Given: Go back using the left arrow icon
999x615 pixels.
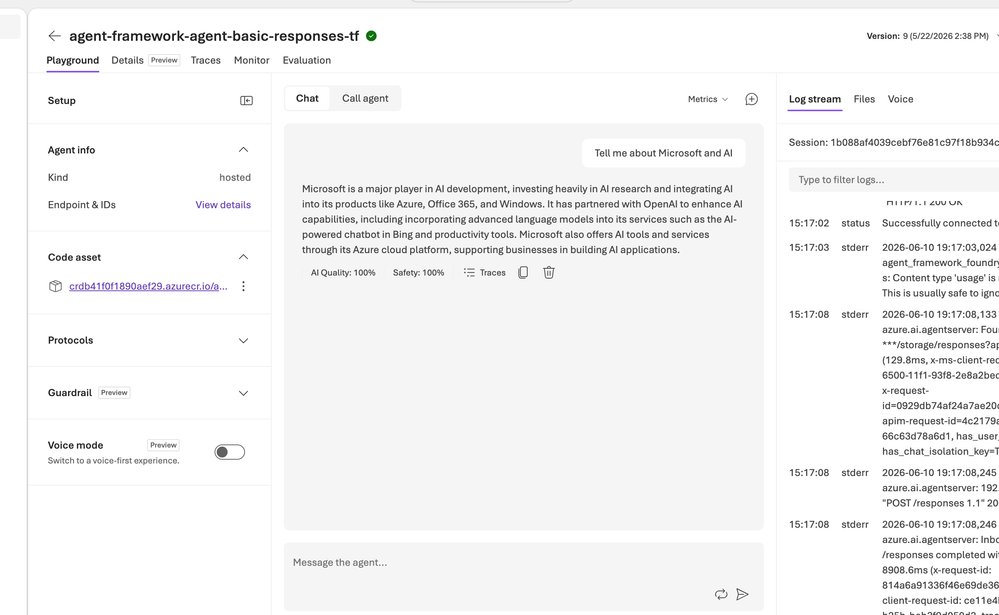Looking at the screenshot, I should pyautogui.click(x=54, y=36).
